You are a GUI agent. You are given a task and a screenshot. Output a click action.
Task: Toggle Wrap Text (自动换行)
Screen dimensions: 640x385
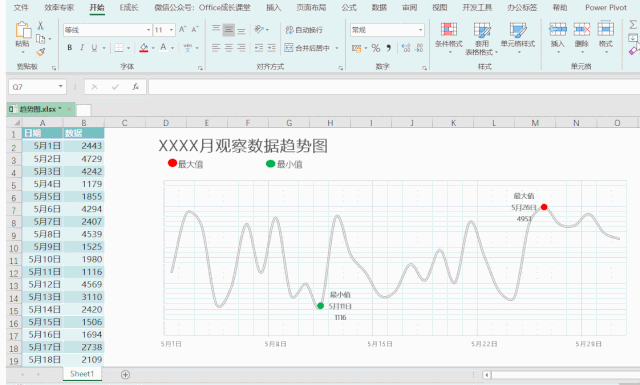pyautogui.click(x=304, y=30)
